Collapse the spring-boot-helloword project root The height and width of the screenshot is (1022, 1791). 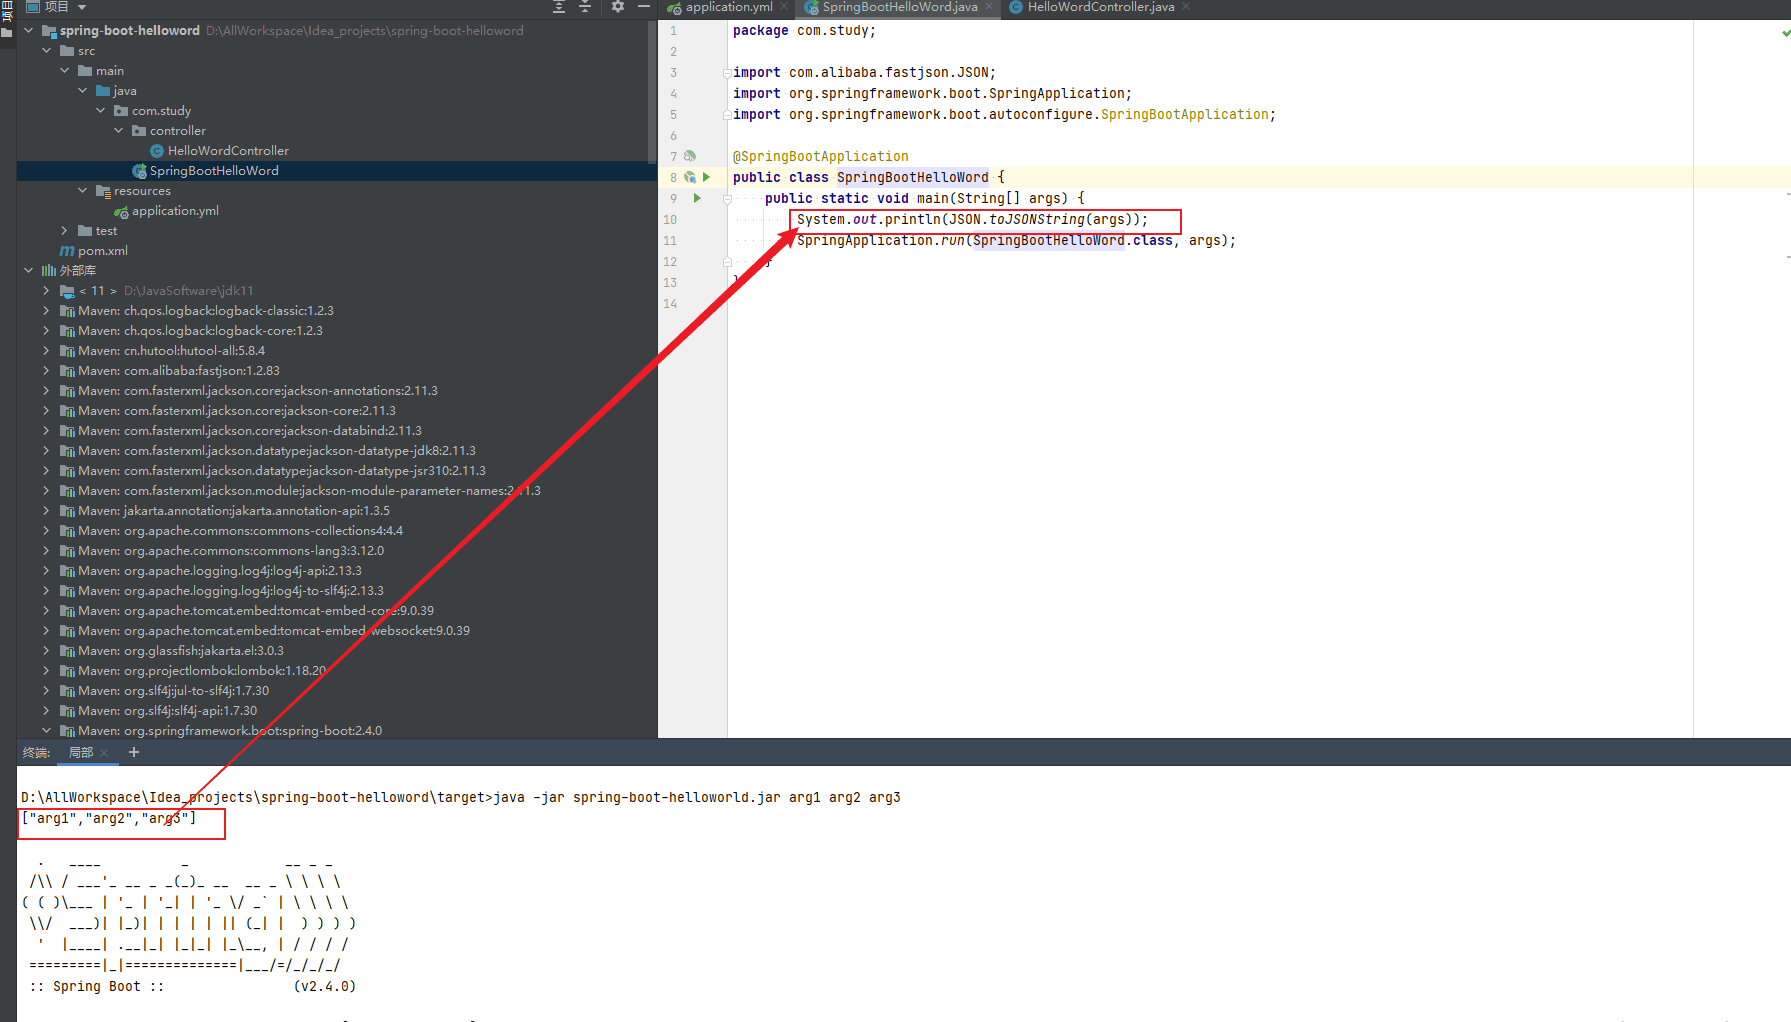(29, 31)
